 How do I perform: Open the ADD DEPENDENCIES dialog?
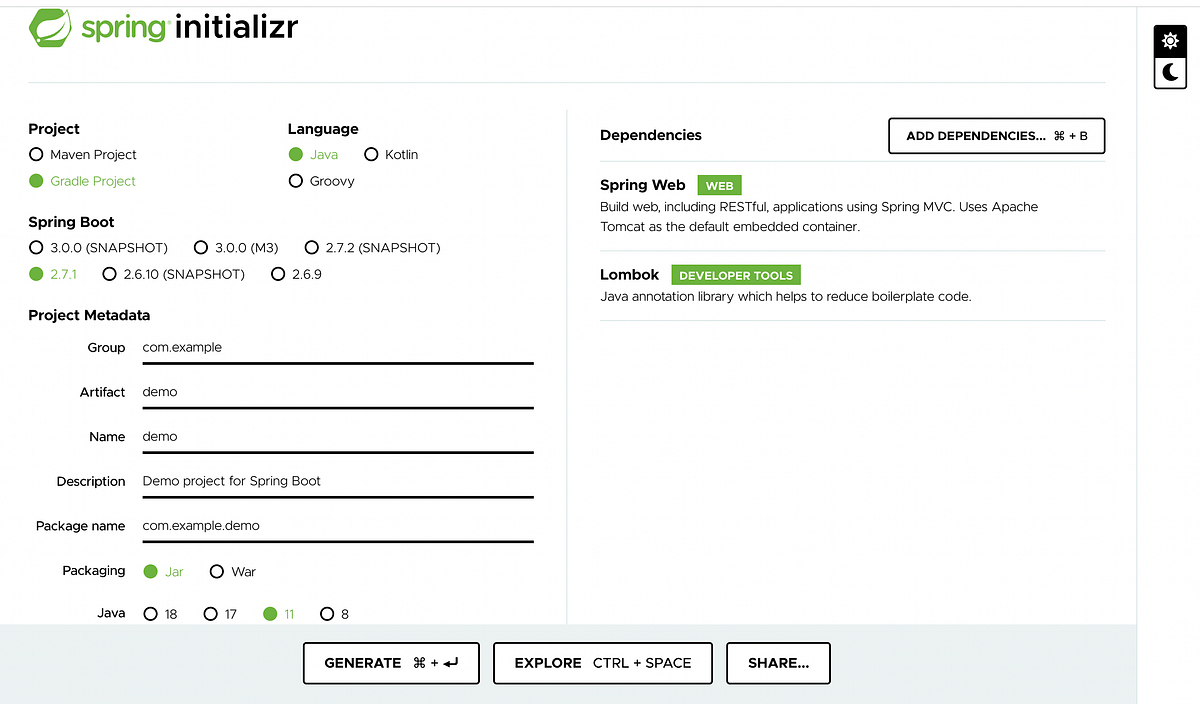click(995, 136)
